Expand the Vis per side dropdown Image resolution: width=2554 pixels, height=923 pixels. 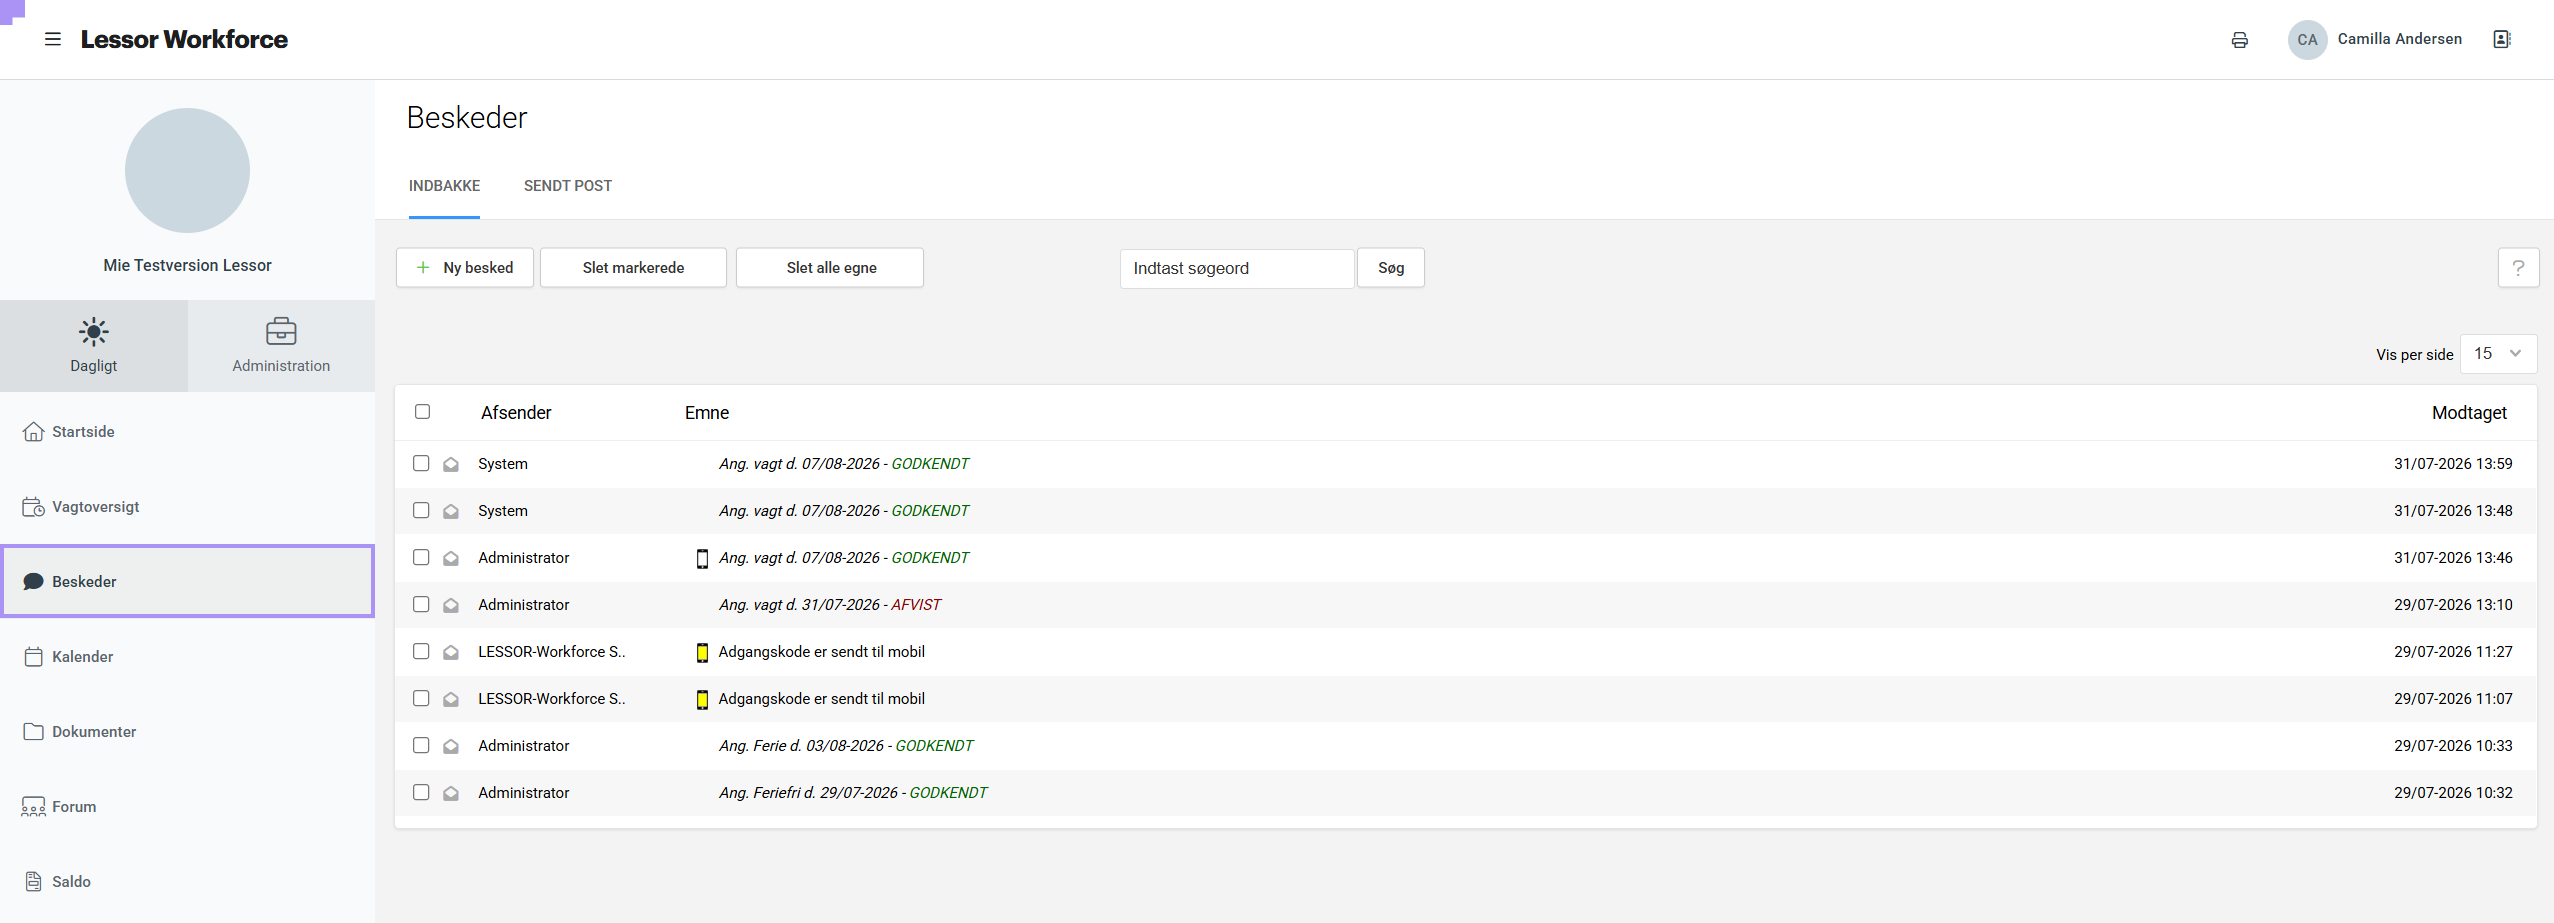coord(2498,354)
